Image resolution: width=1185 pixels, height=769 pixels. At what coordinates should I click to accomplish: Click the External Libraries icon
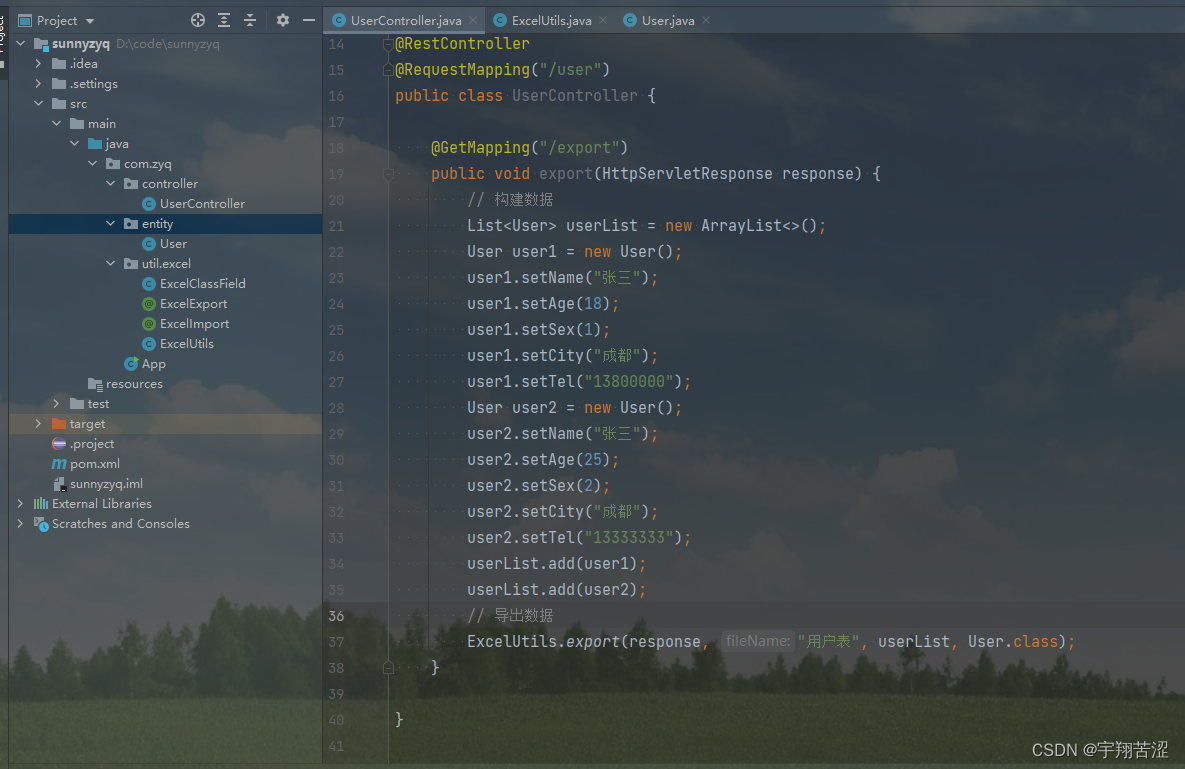click(x=41, y=504)
